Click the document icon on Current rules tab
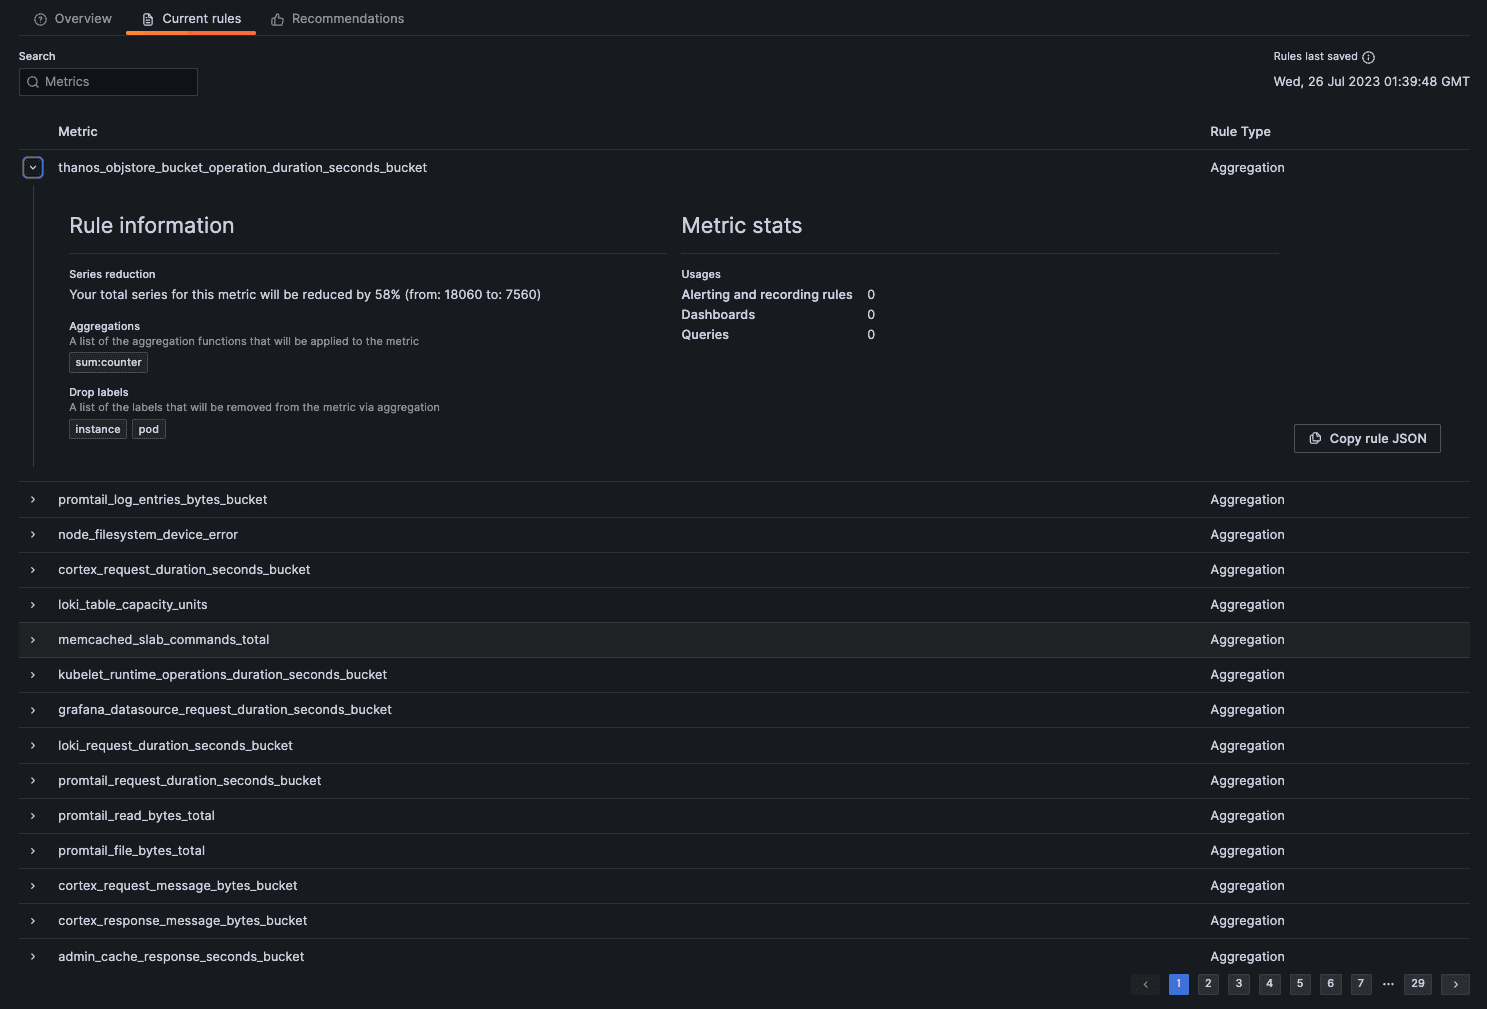This screenshot has width=1487, height=1009. [146, 18]
